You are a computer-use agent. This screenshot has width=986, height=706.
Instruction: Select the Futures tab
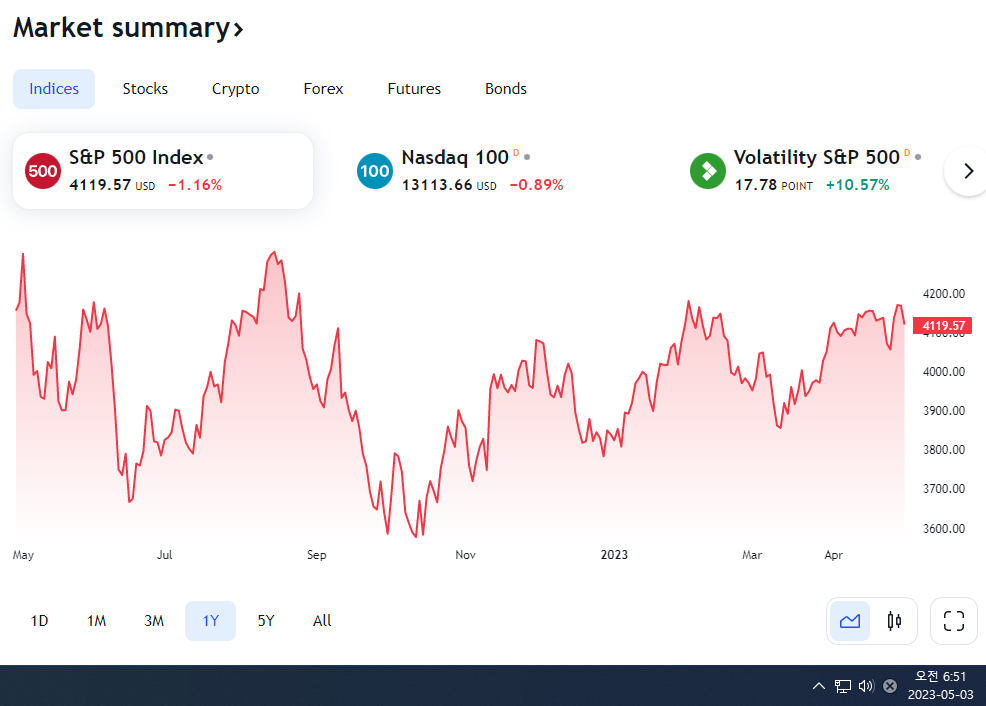[x=414, y=89]
